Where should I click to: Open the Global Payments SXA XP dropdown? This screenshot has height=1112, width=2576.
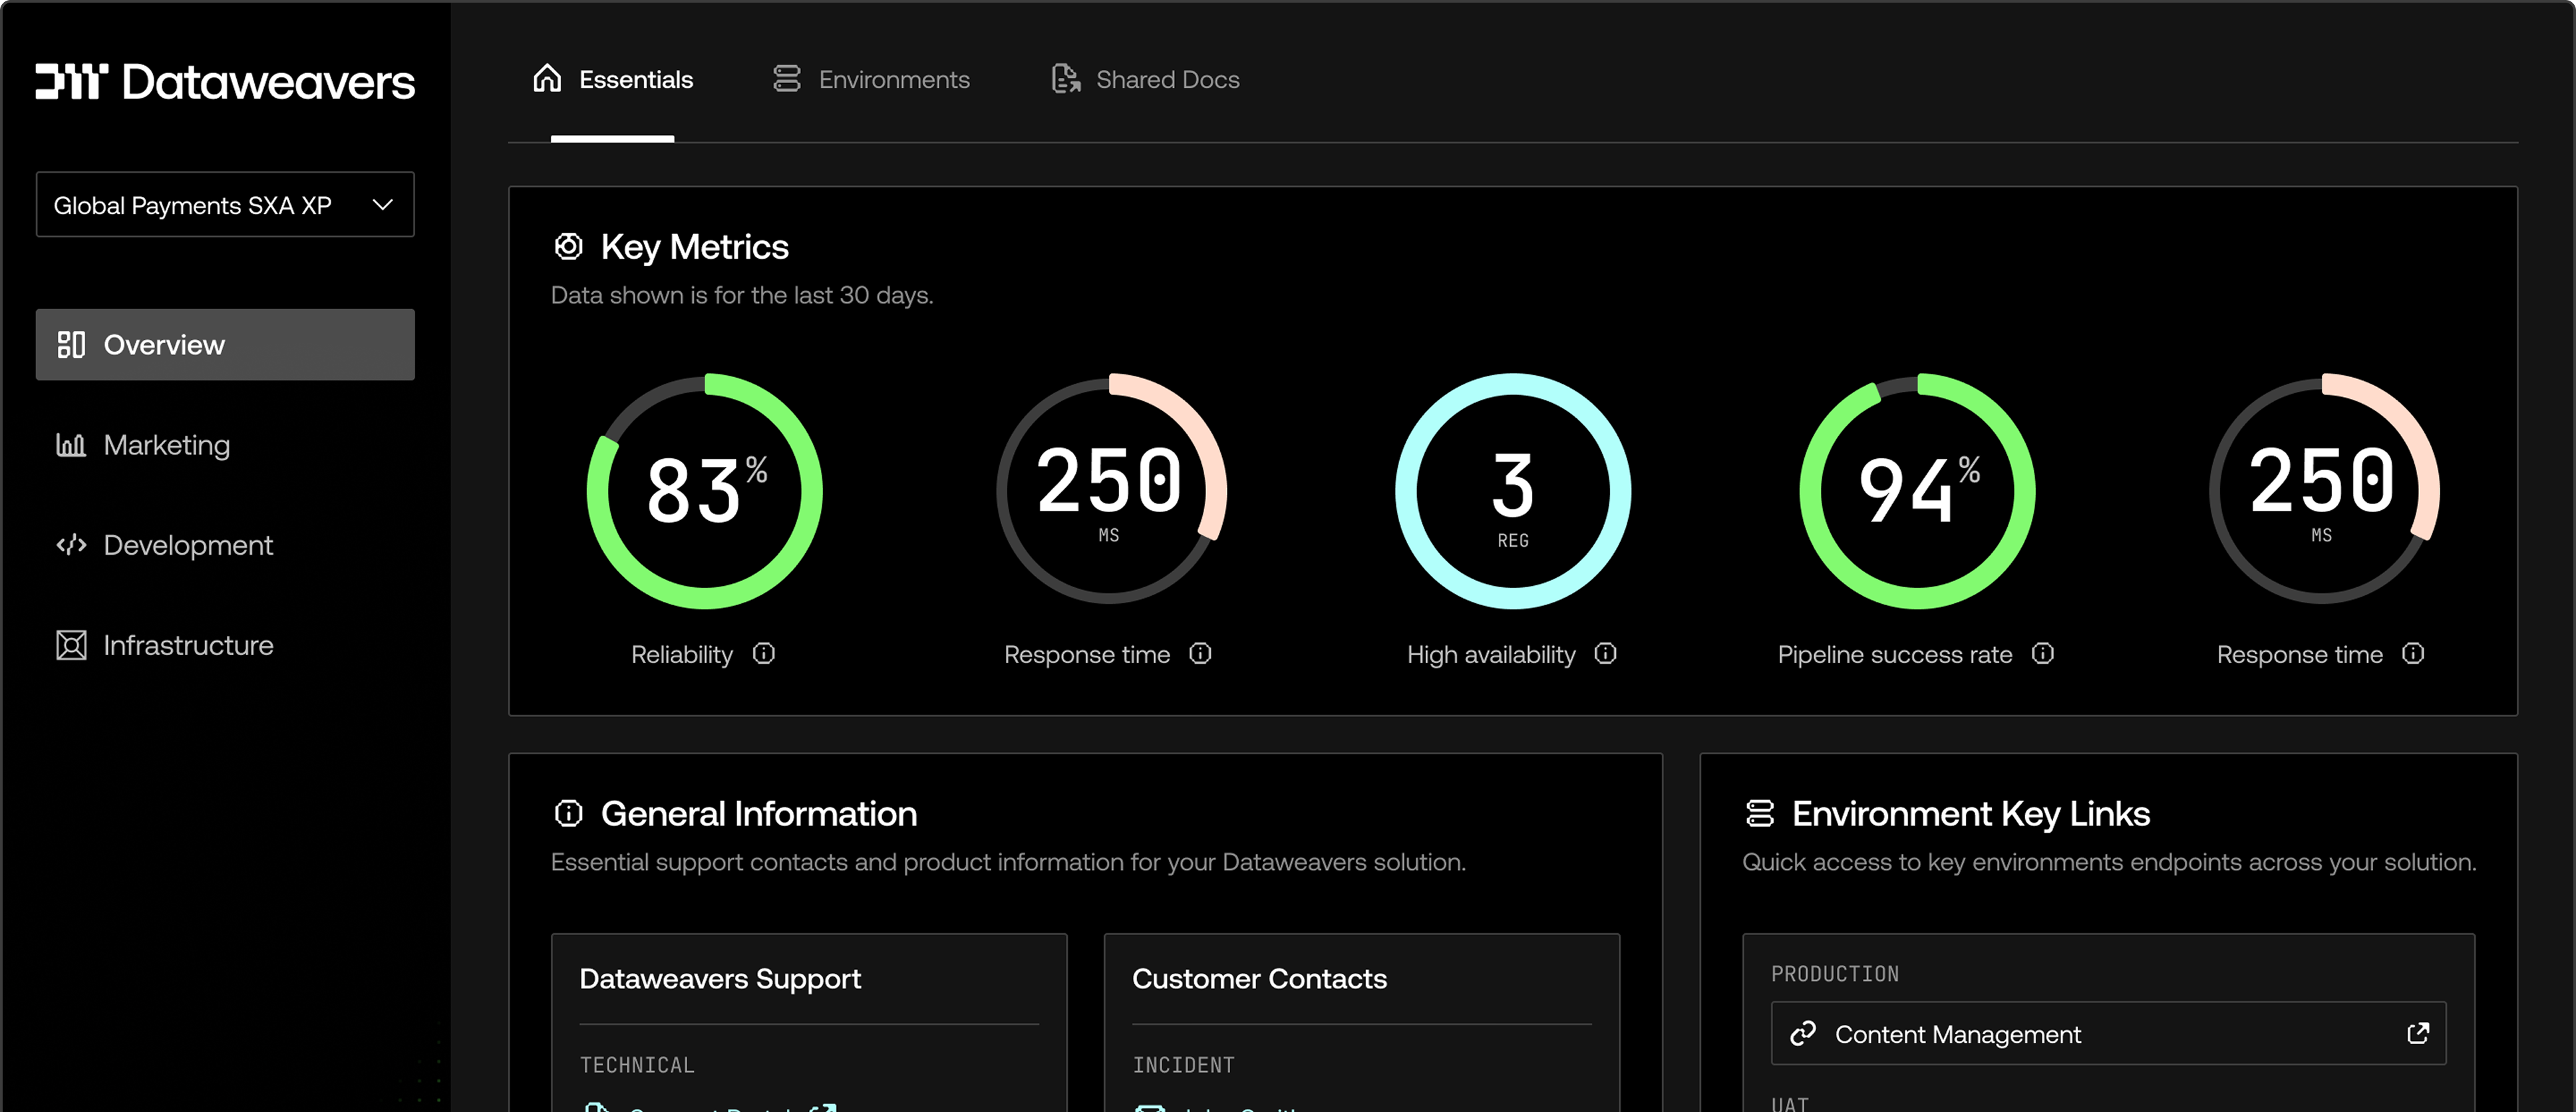pos(192,205)
